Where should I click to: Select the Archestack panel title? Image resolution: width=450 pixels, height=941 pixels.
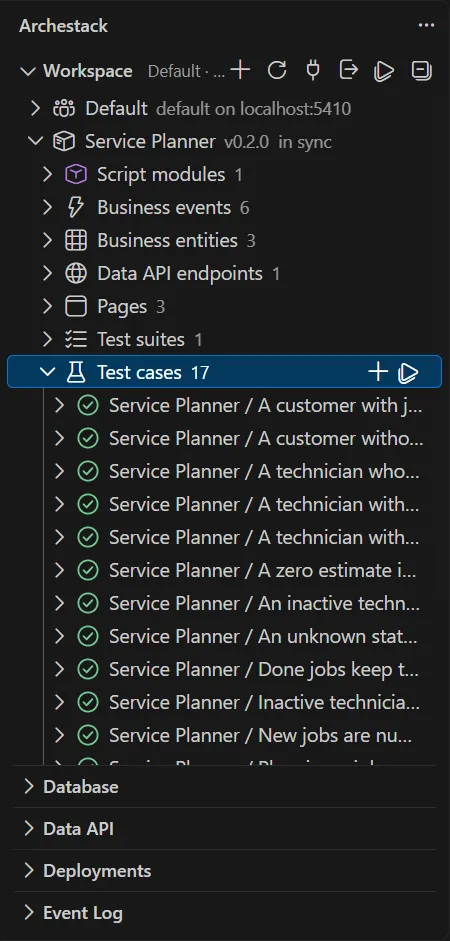click(64, 26)
